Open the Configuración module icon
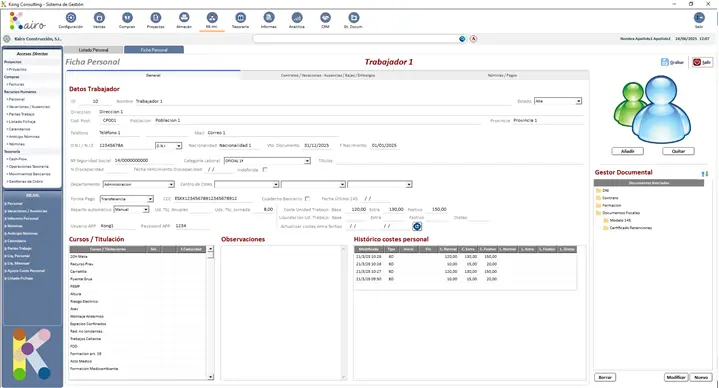 [71, 18]
